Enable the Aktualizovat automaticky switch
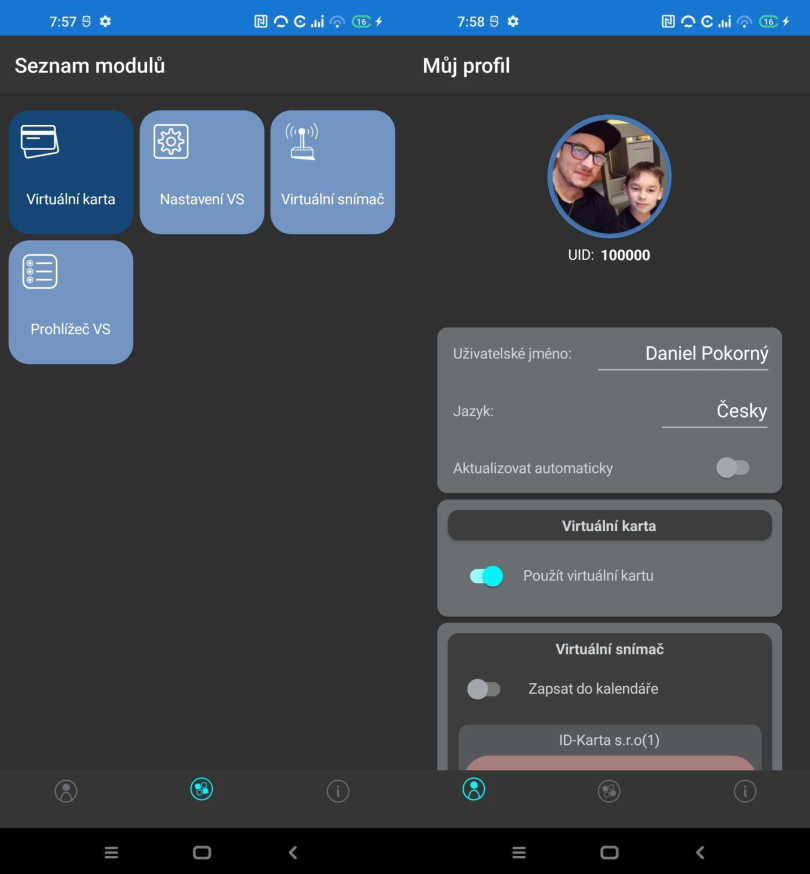Image resolution: width=810 pixels, height=874 pixels. pyautogui.click(x=732, y=468)
